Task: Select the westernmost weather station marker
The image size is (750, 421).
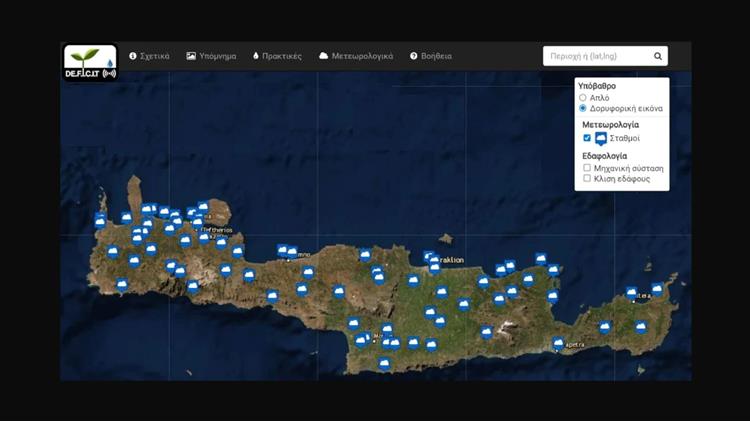Action: pyautogui.click(x=100, y=220)
